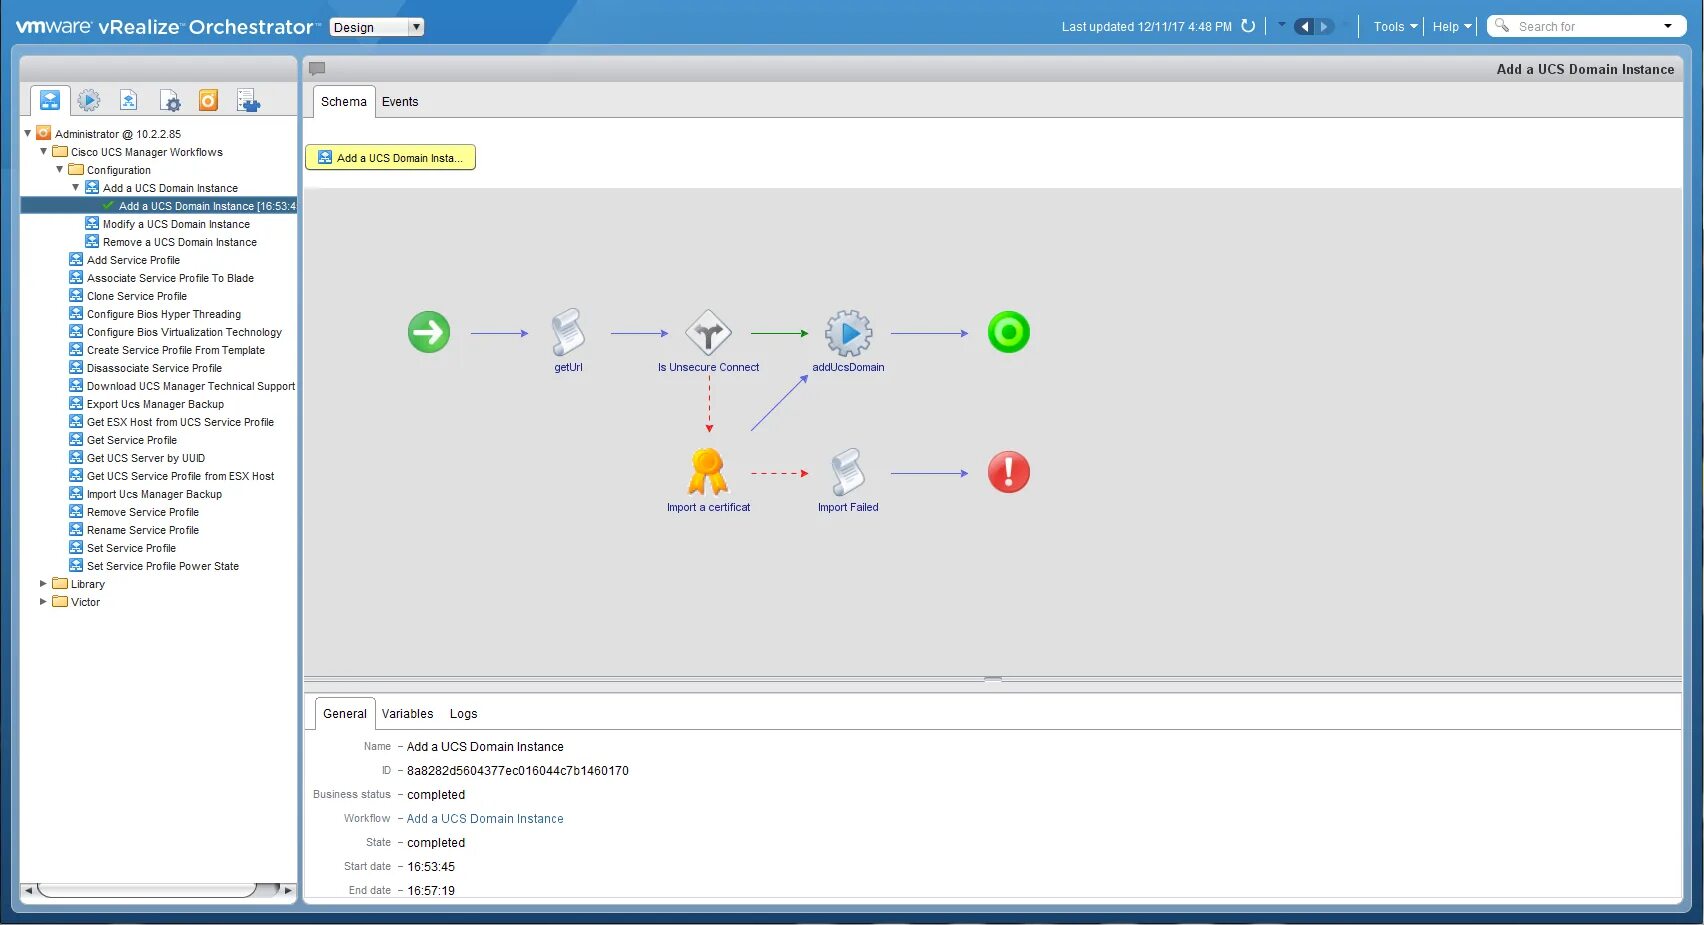
Task: Select the green start arrow node
Action: [429, 332]
